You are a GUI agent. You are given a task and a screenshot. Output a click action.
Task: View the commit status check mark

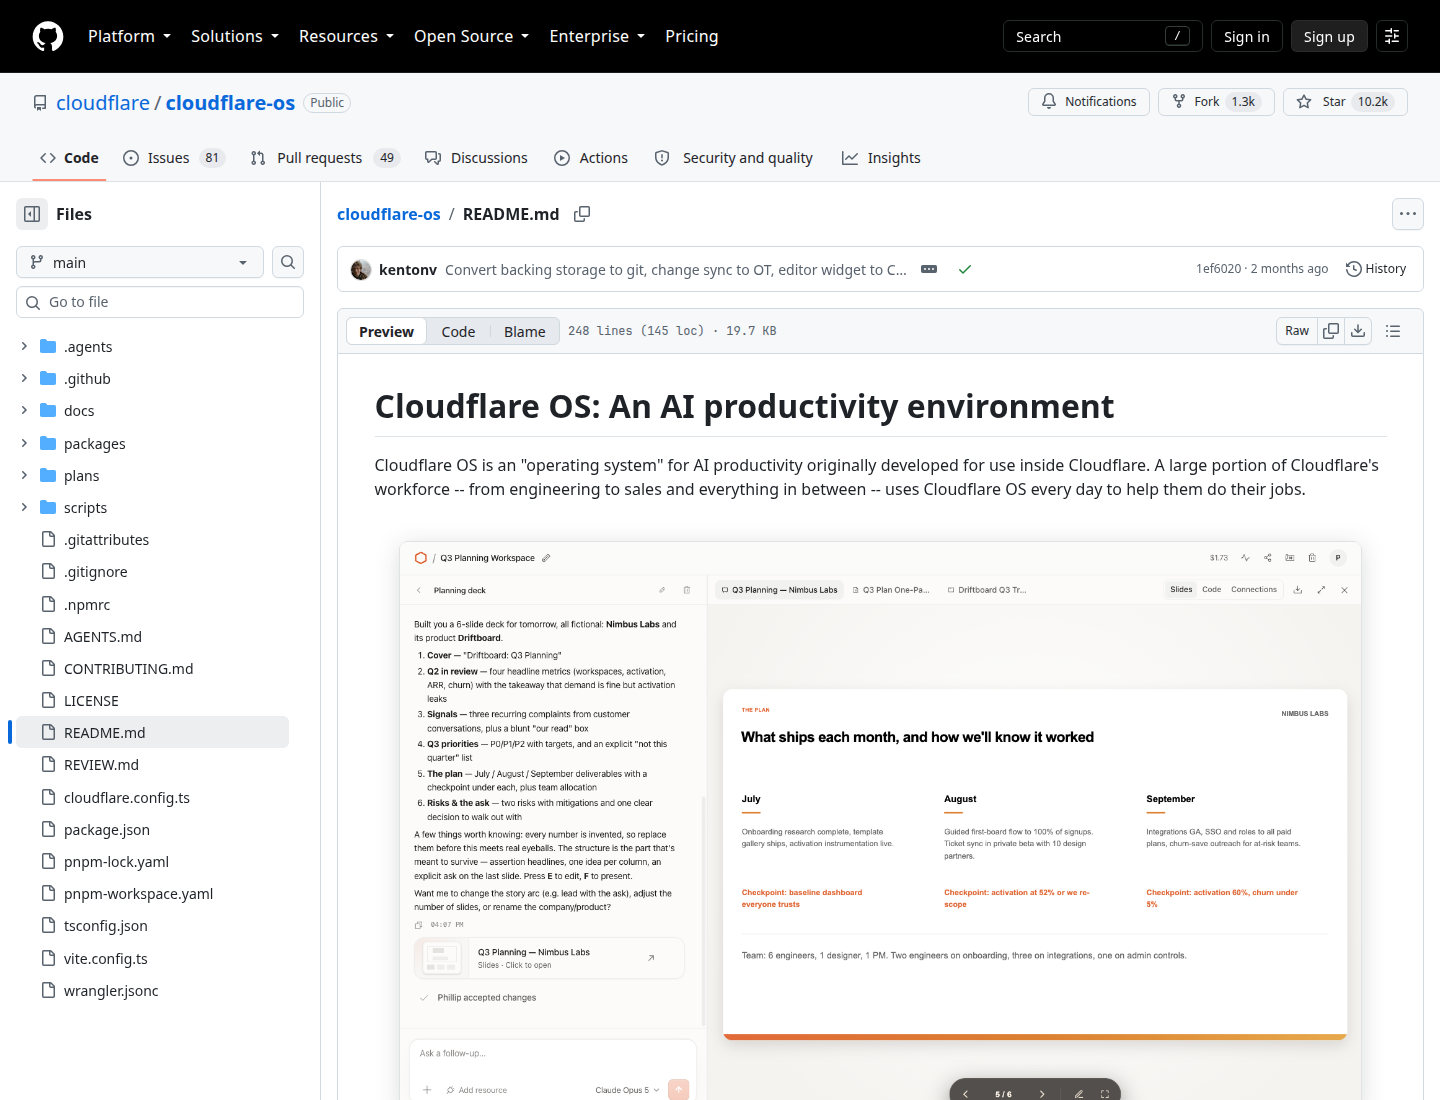pos(965,269)
